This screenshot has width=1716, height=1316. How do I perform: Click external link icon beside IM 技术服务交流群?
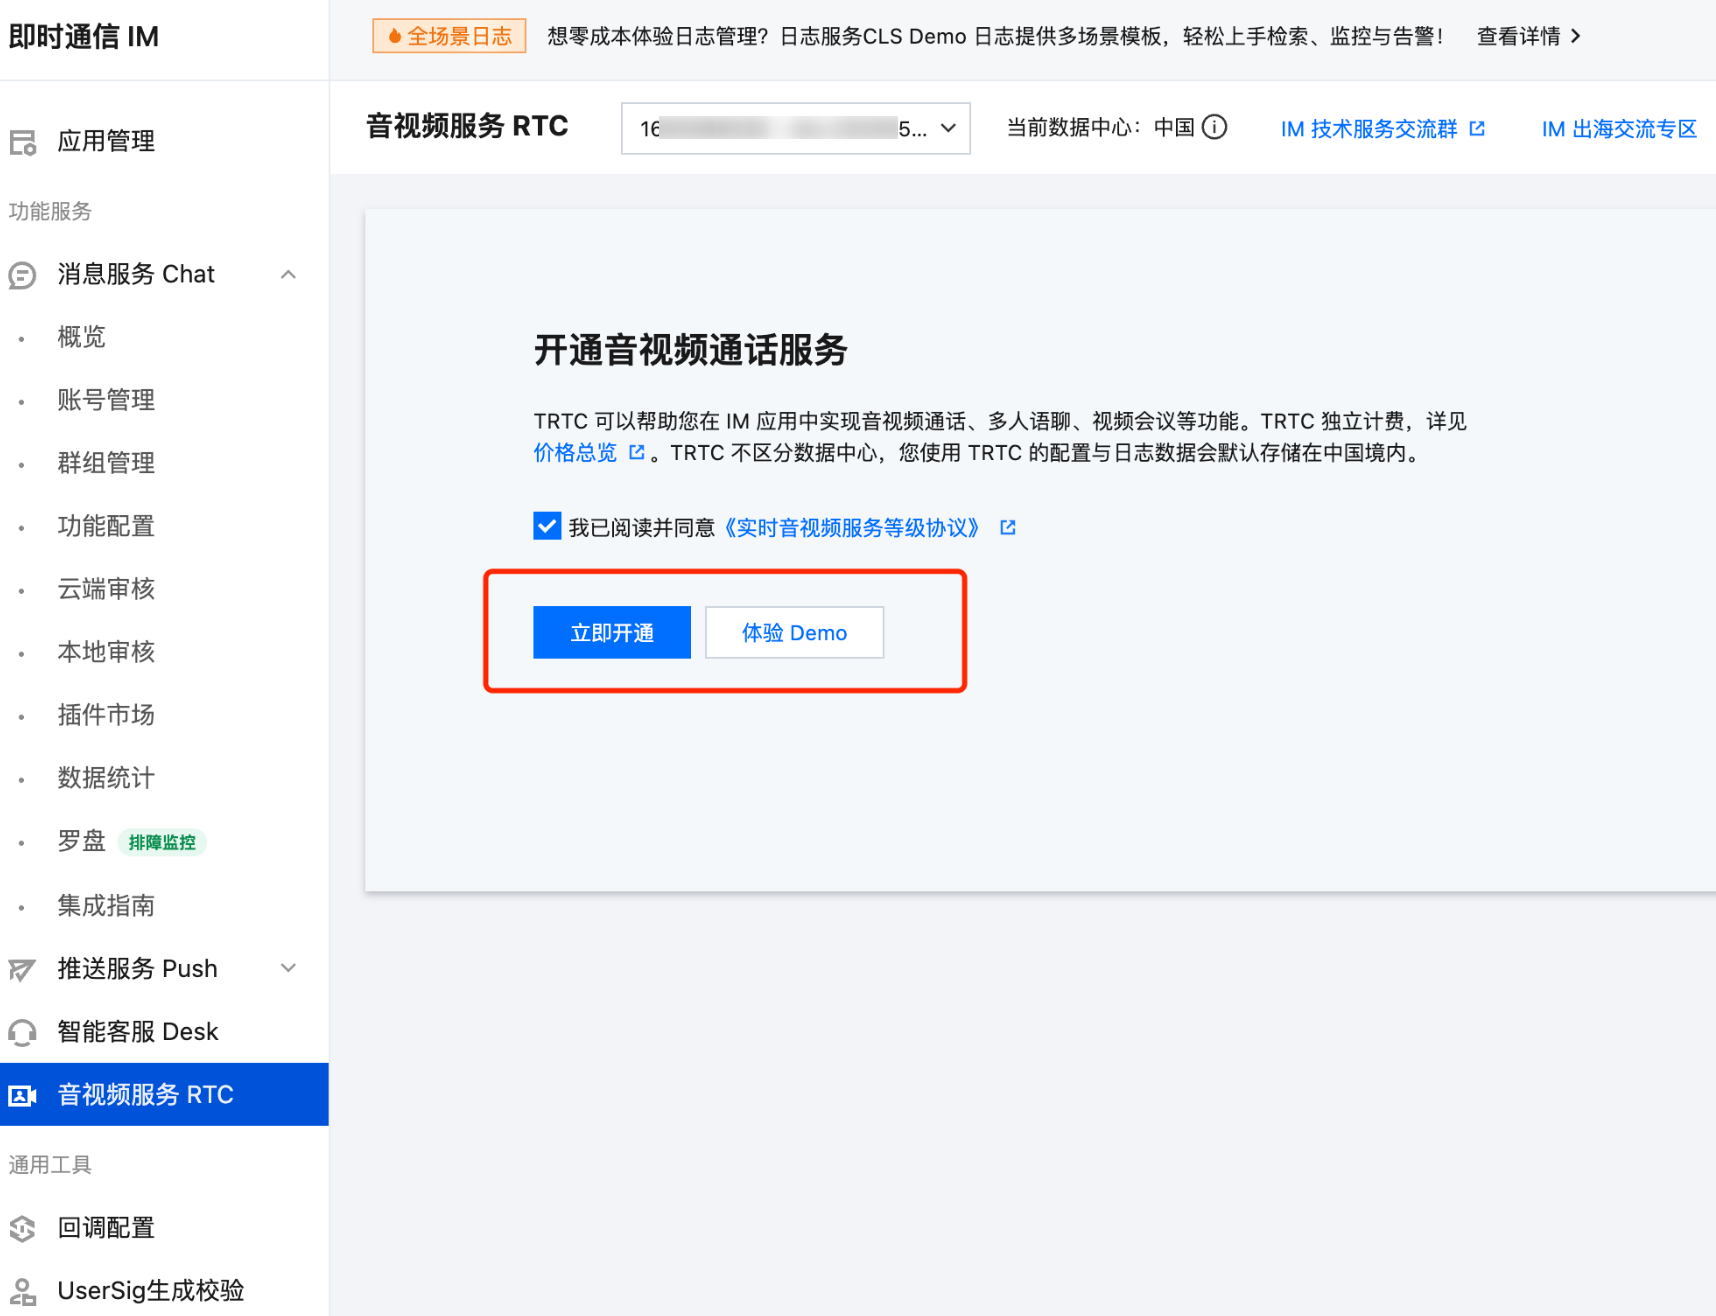1477,129
